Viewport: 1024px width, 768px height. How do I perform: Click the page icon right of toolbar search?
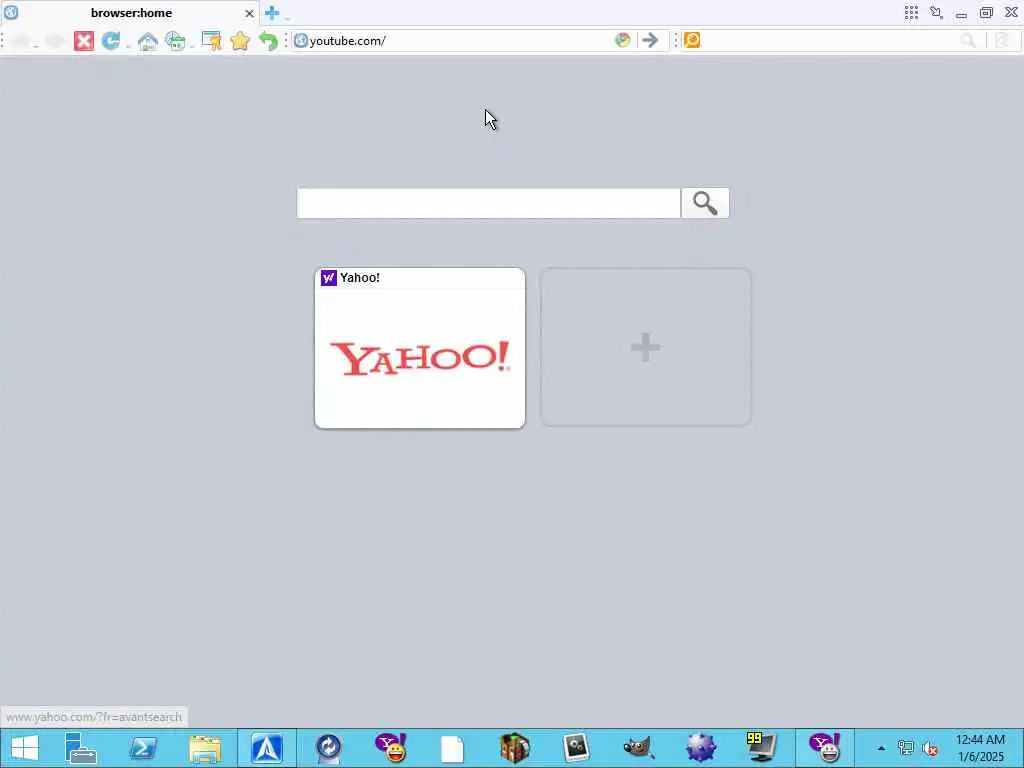(1001, 40)
